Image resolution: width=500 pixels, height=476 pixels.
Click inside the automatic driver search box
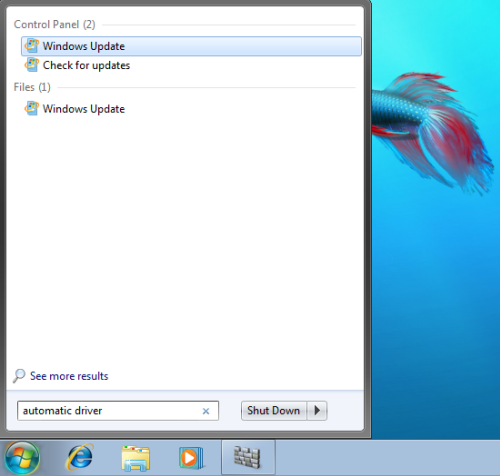coord(118,411)
